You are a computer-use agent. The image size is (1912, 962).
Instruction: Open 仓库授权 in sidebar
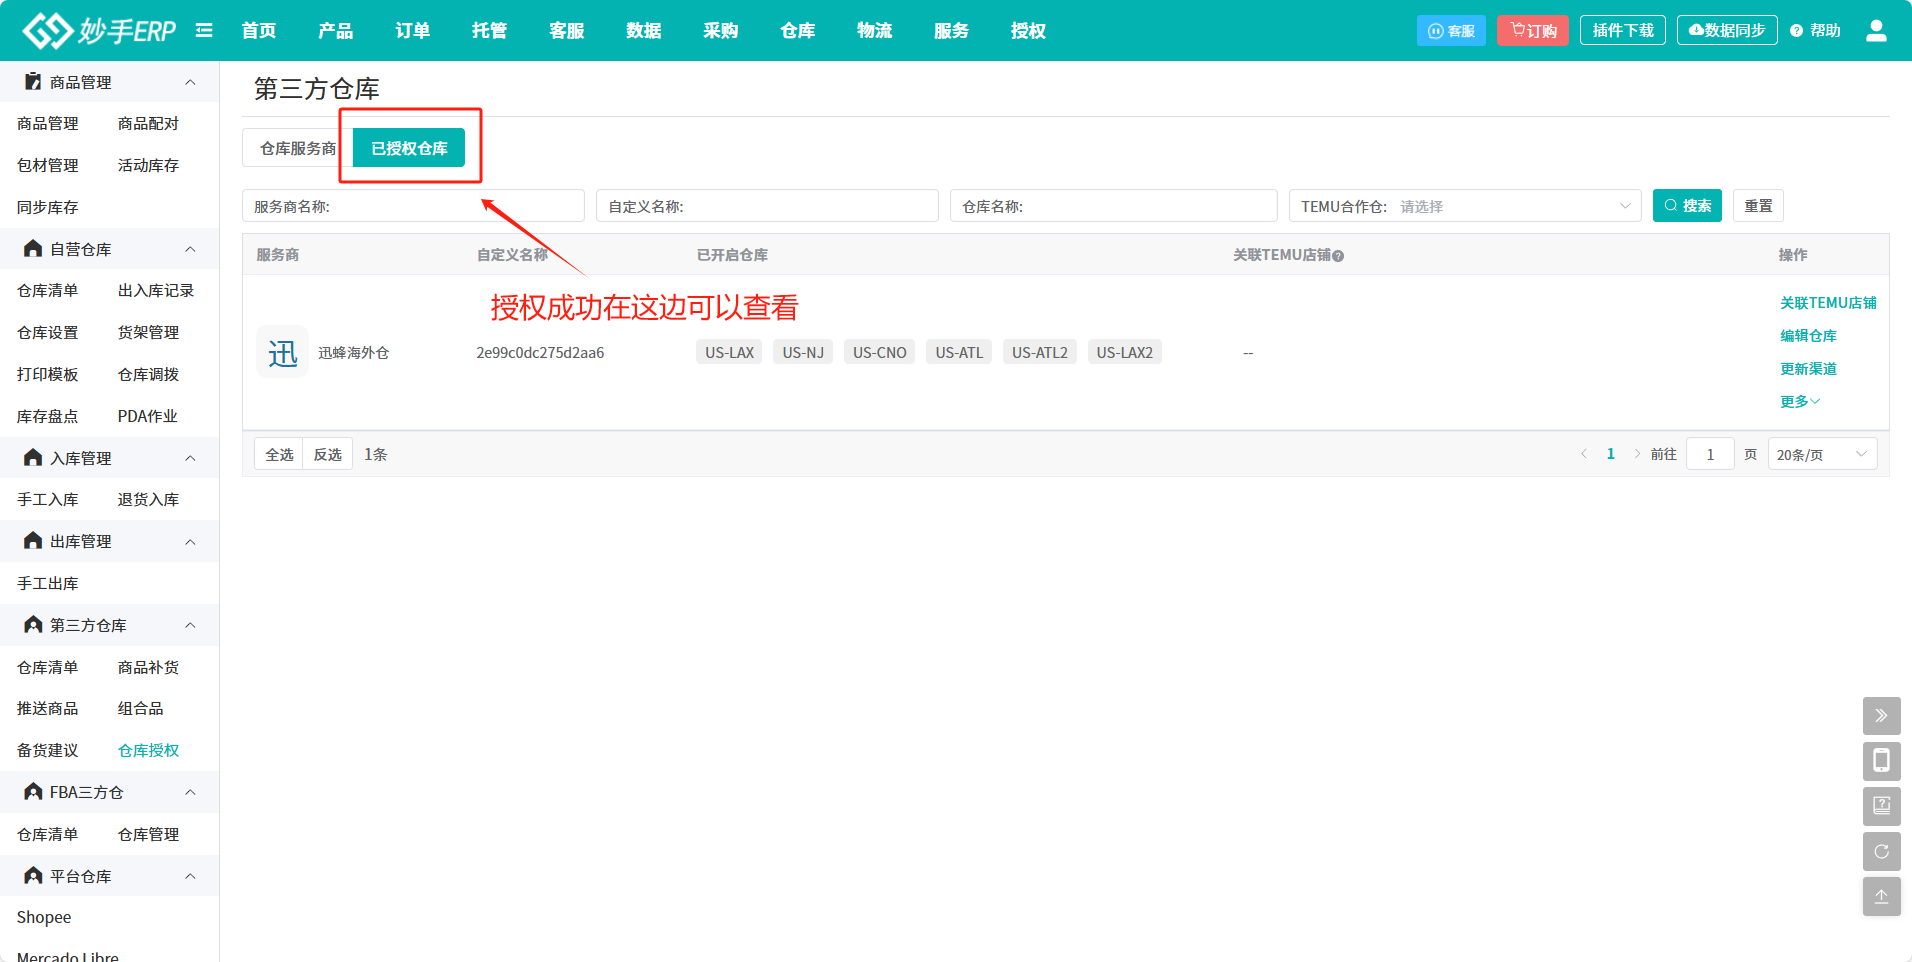coord(148,750)
